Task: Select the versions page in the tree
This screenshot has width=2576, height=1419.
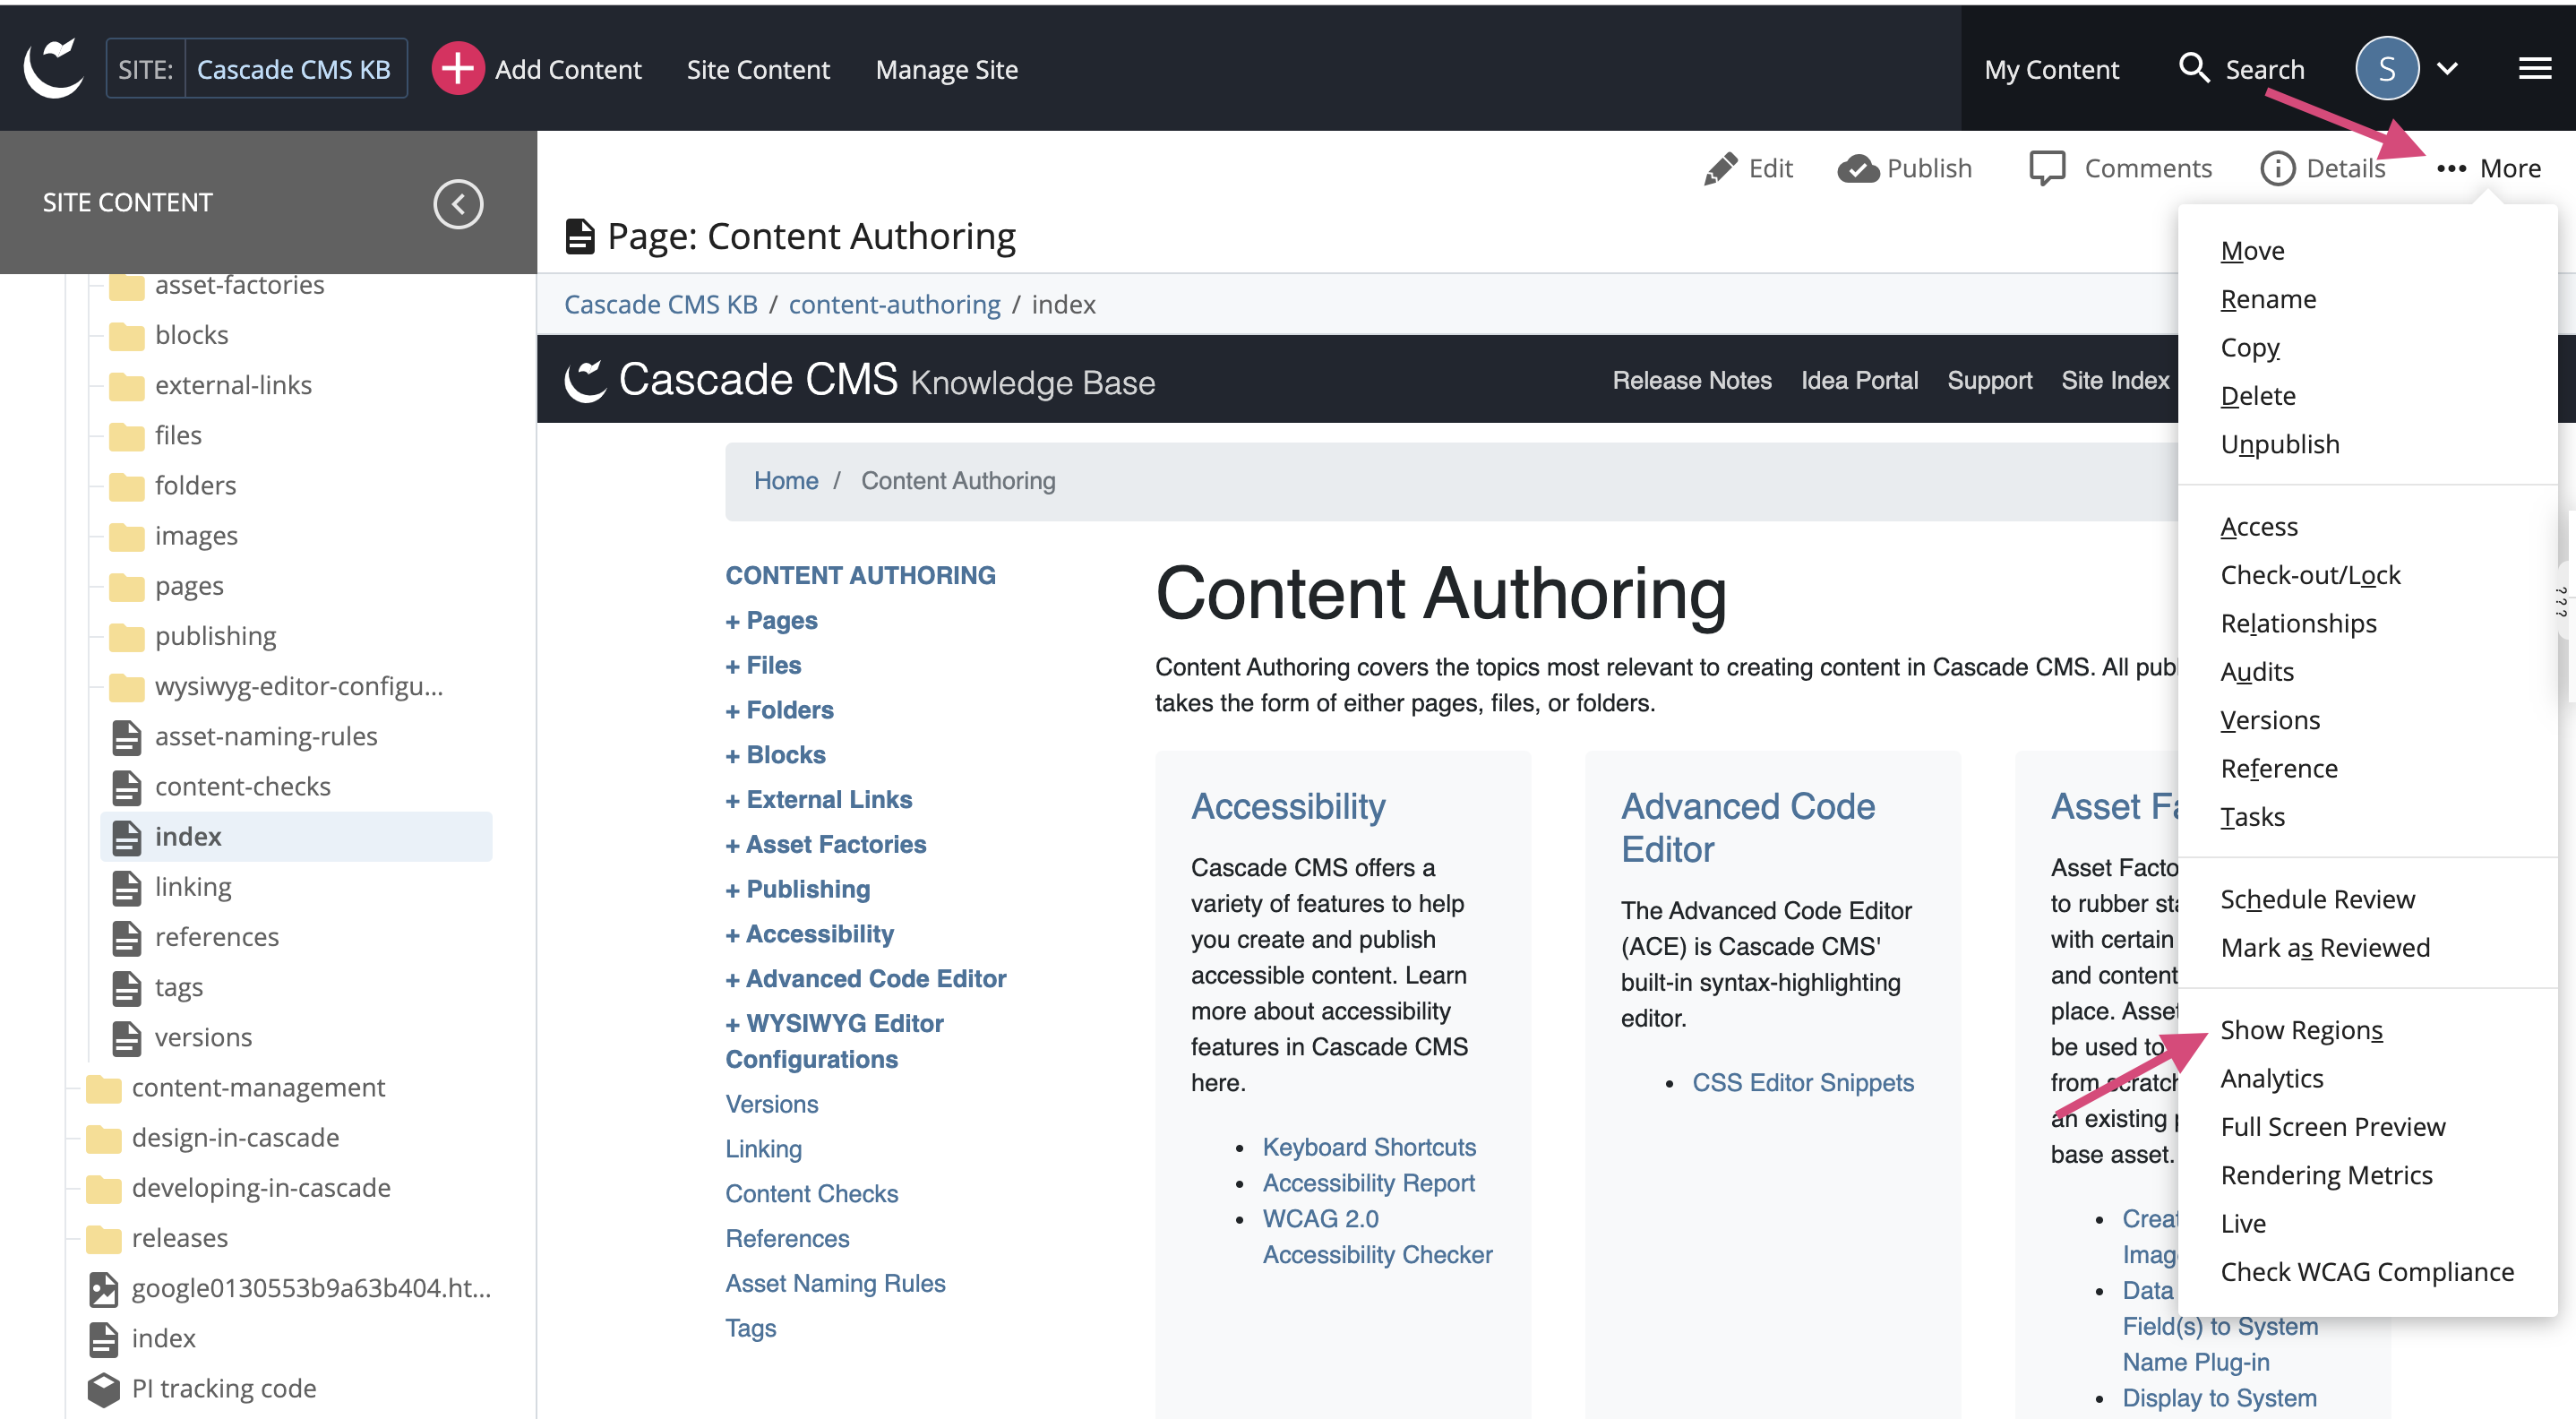Action: click(x=203, y=1037)
